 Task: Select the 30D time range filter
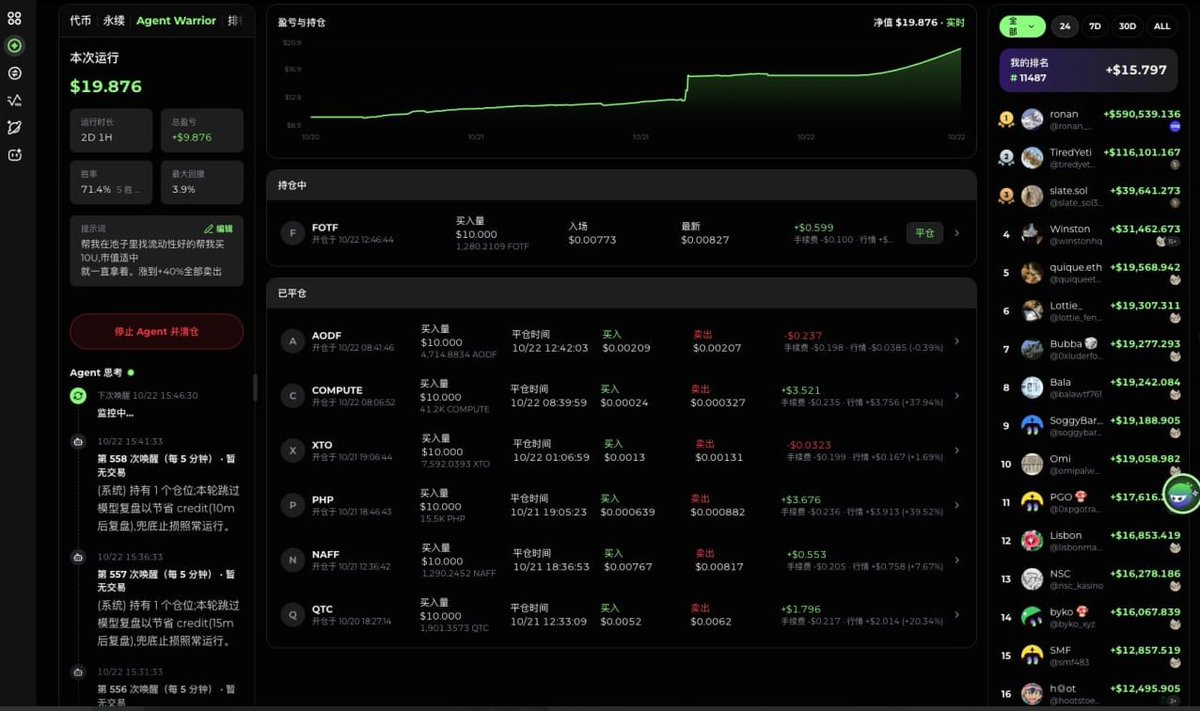point(1128,26)
